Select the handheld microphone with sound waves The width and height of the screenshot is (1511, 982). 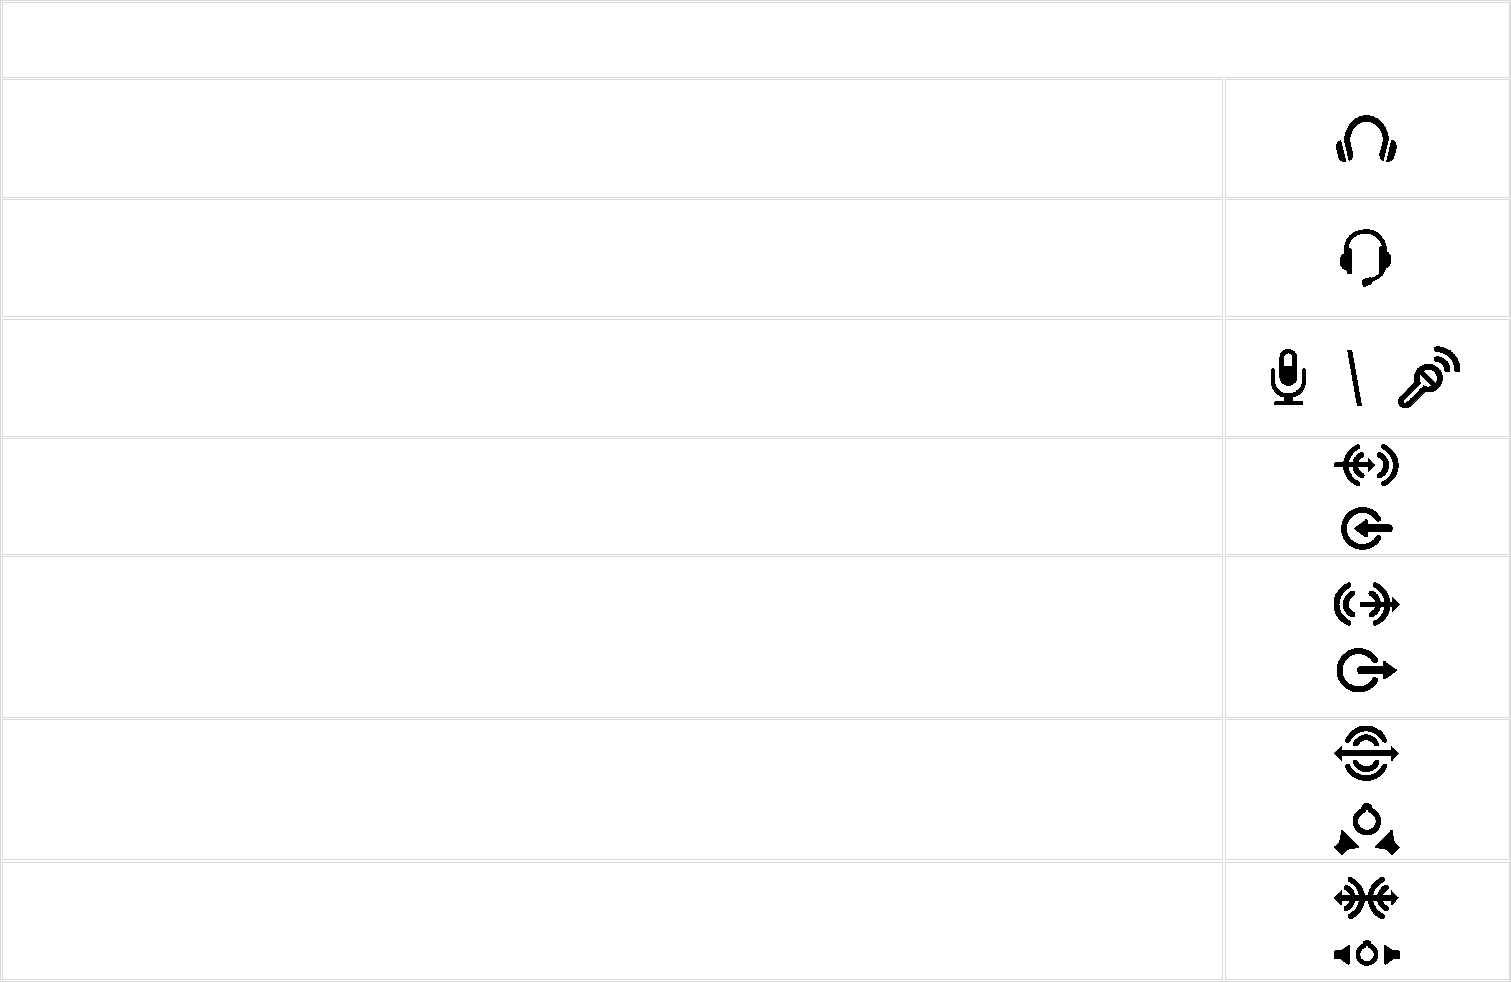[x=1429, y=377]
